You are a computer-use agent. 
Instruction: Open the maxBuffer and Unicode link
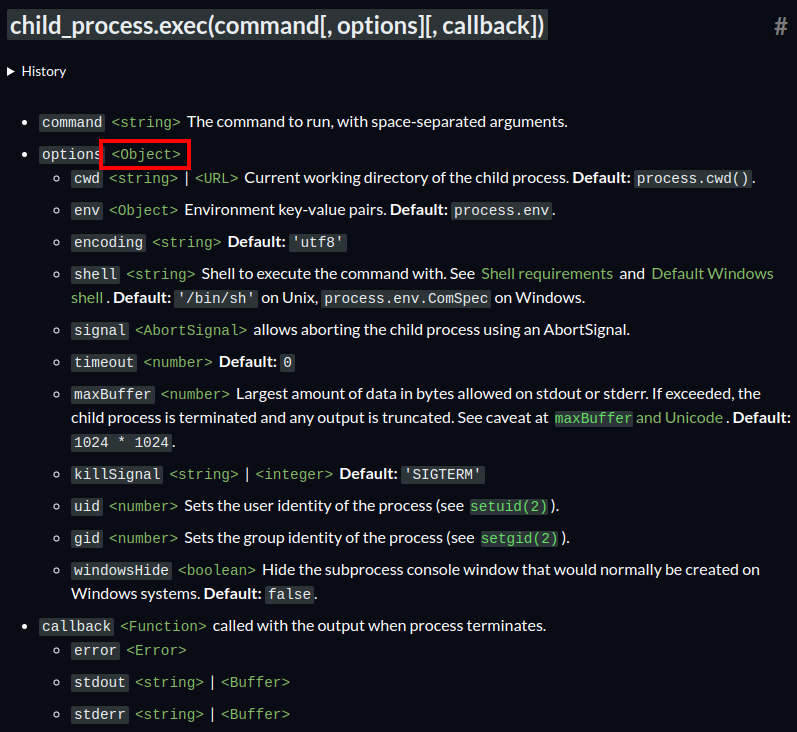640,418
